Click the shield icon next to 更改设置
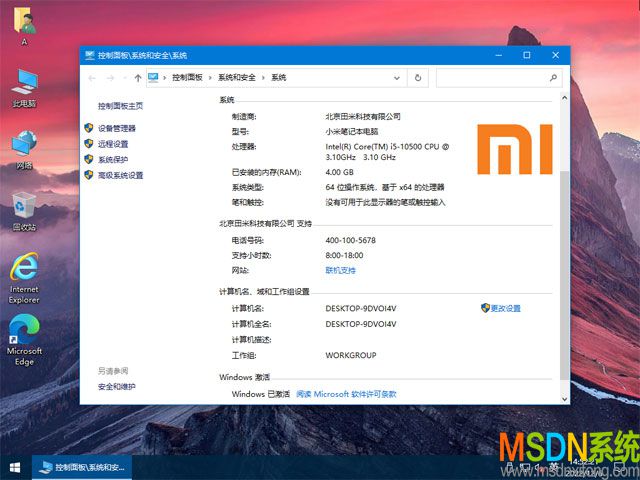 (x=485, y=308)
